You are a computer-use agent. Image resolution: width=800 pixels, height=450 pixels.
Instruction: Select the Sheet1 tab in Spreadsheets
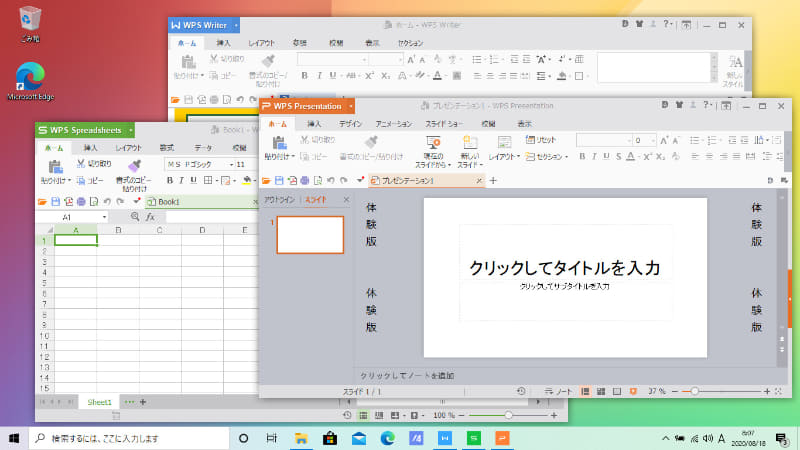99,402
